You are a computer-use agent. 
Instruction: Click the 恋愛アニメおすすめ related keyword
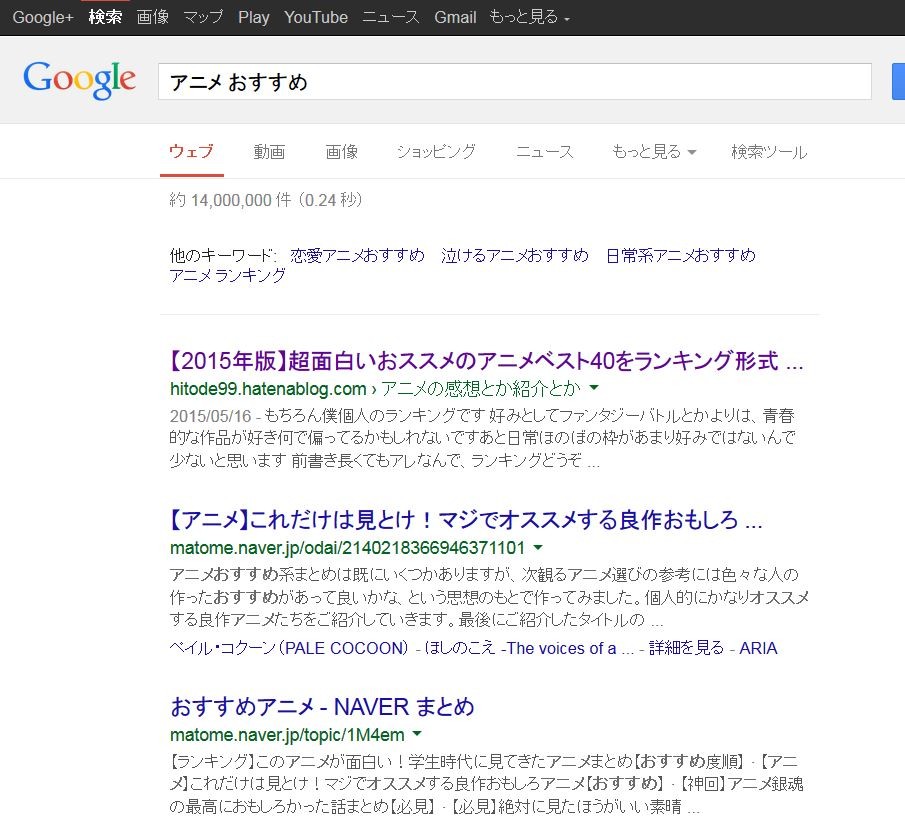point(357,255)
